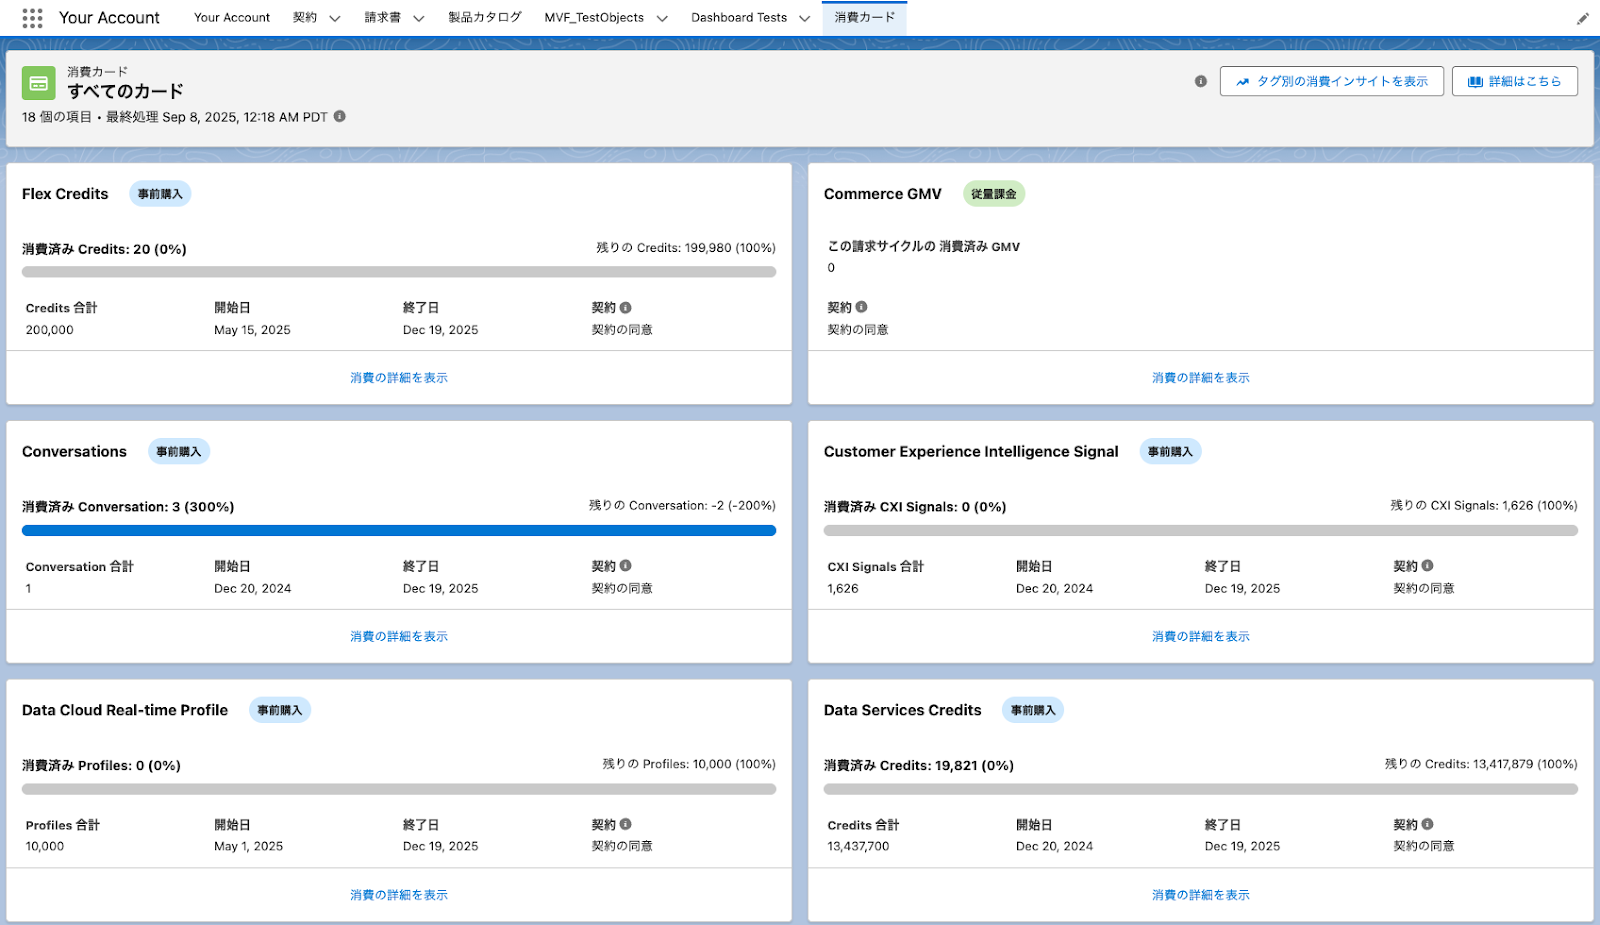This screenshot has width=1600, height=925.
Task: Click the 契約 info icon in Flex Credits card
Action: [x=625, y=307]
